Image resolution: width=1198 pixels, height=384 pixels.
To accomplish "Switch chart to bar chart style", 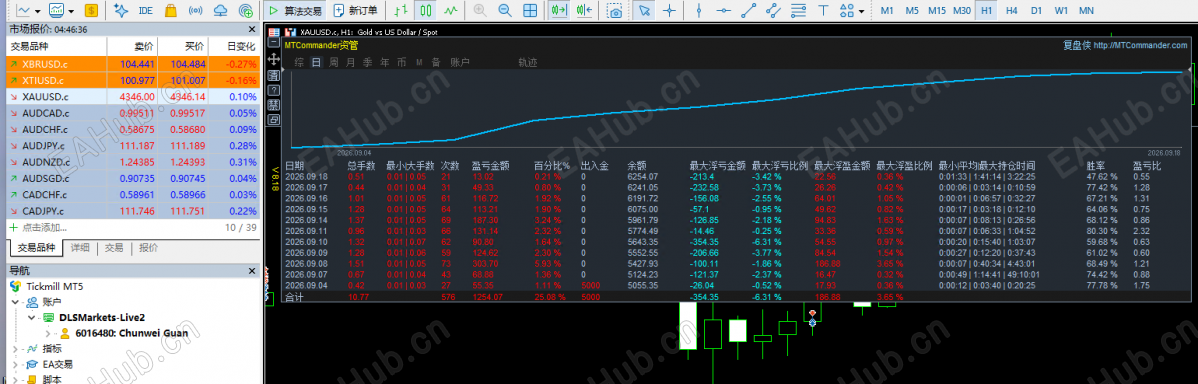I will pos(401,11).
